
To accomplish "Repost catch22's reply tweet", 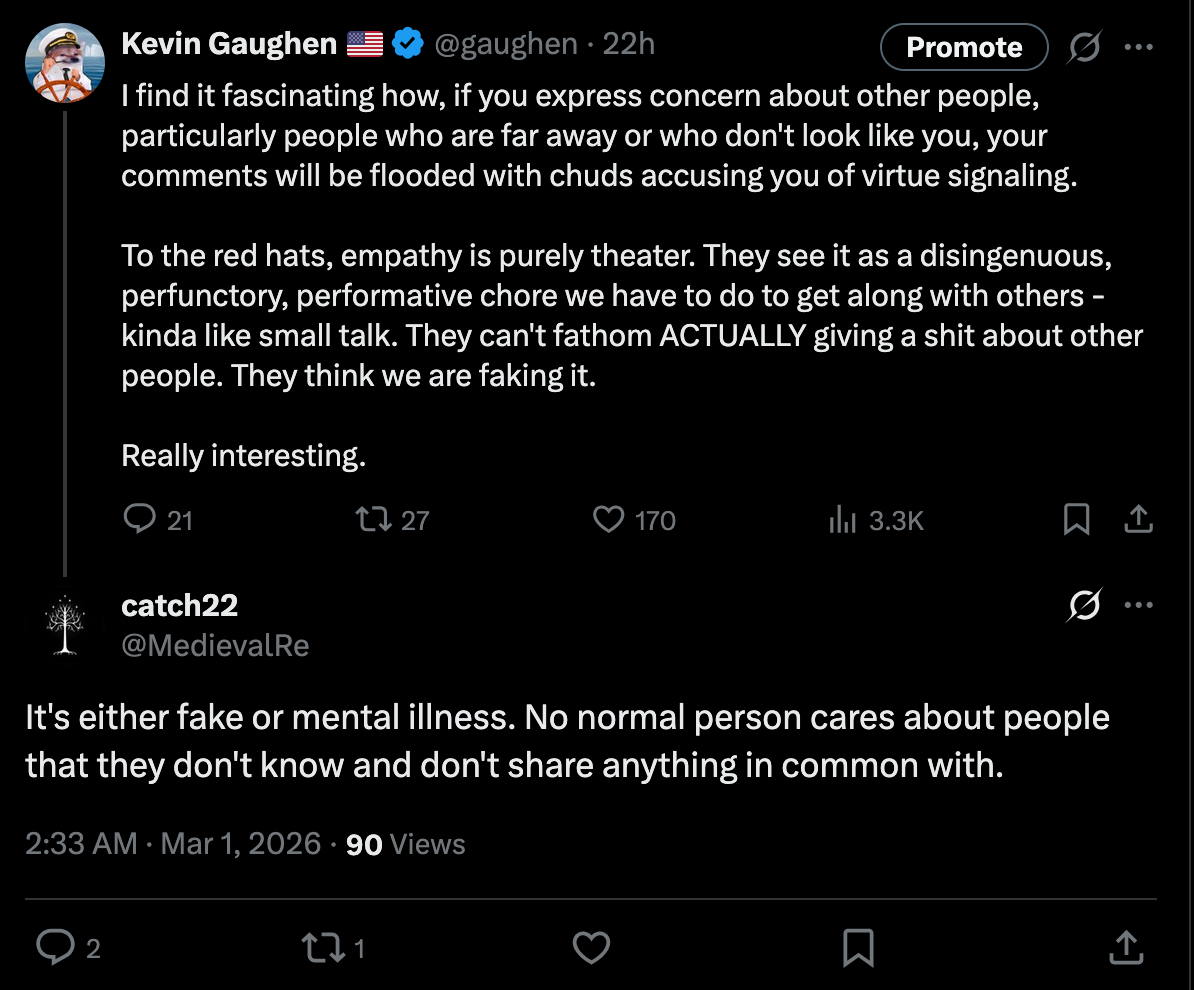I will pos(321,946).
